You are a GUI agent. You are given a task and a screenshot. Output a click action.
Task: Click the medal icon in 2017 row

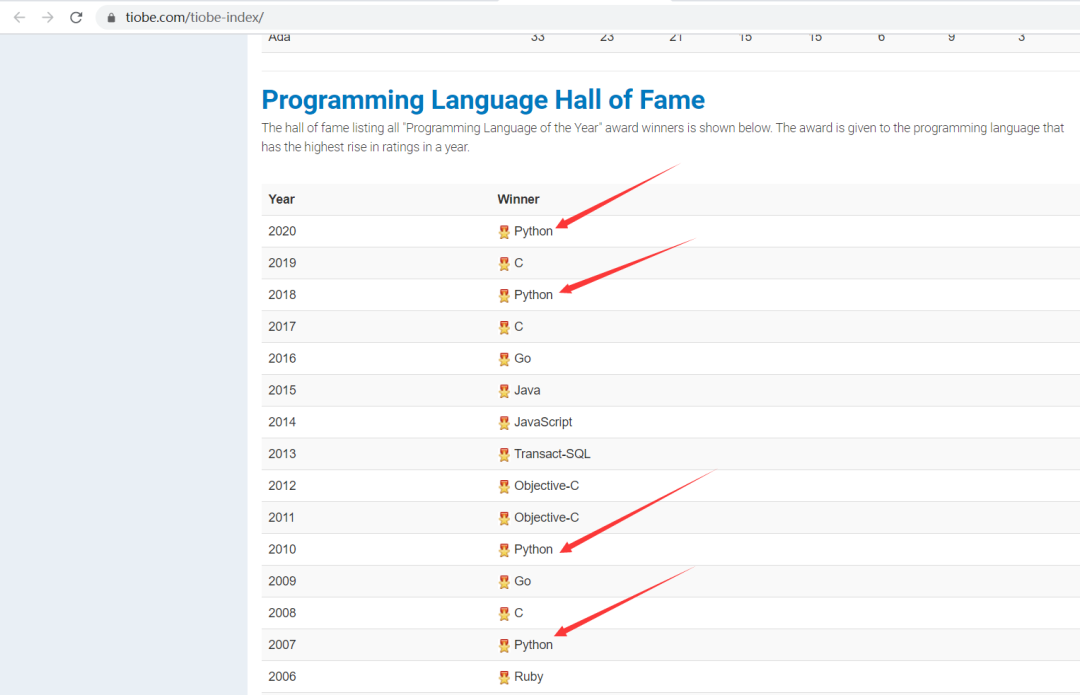pyautogui.click(x=504, y=327)
